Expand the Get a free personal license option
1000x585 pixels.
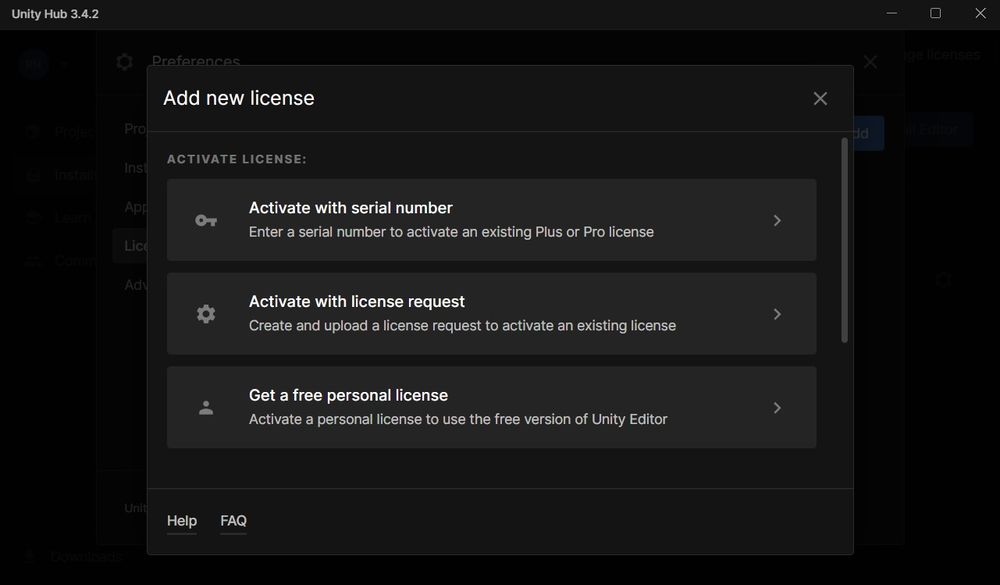click(777, 407)
